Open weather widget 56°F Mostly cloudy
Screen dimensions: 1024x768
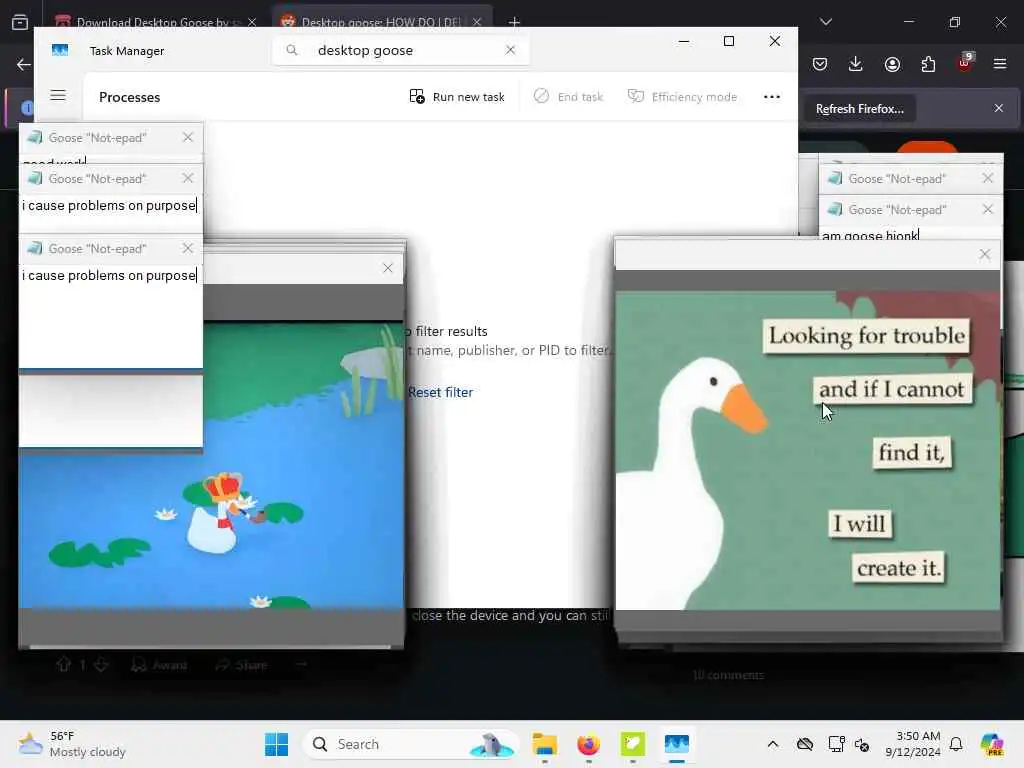72,744
